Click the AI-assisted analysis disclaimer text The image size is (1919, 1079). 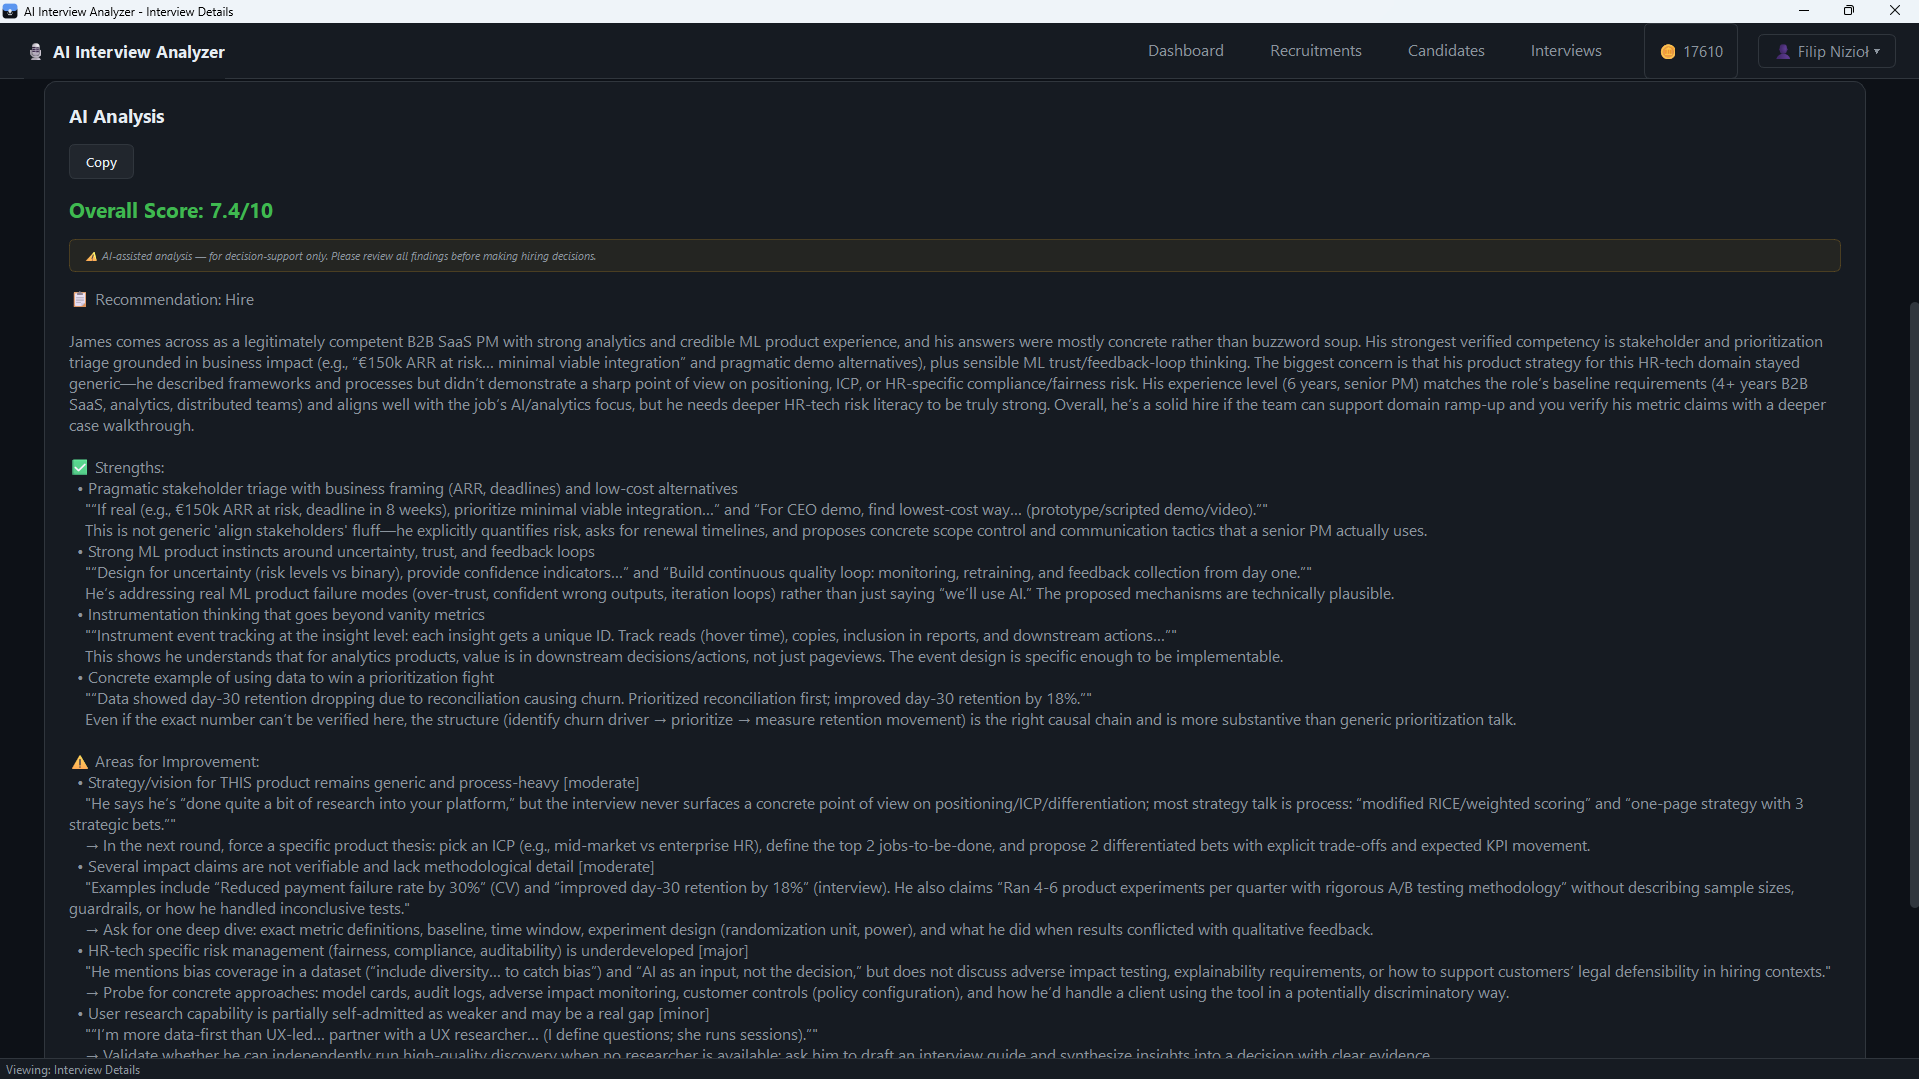click(x=348, y=257)
